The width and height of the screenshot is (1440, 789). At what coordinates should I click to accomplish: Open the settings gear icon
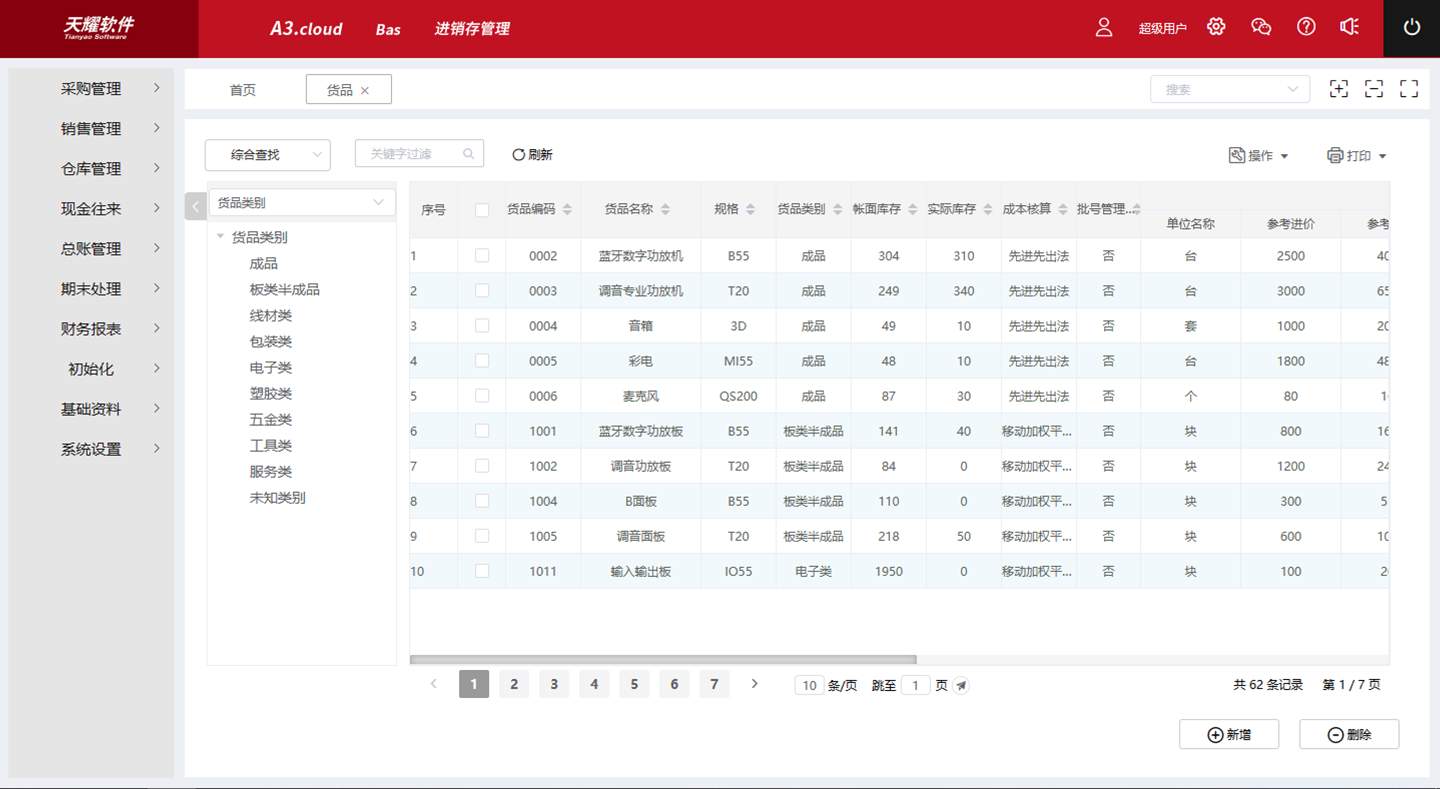(x=1216, y=27)
